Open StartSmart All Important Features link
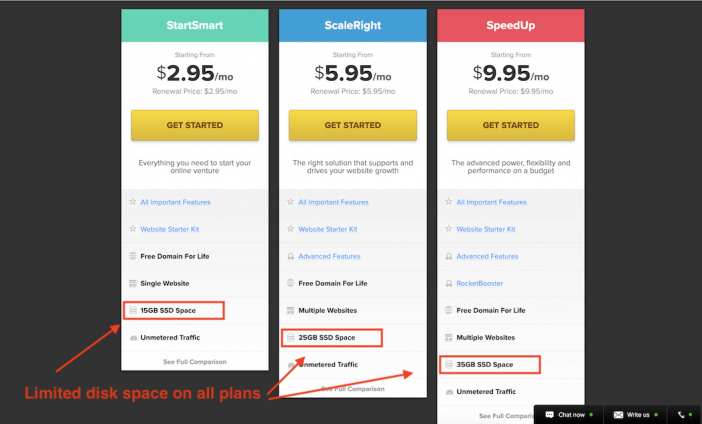Image resolution: width=702 pixels, height=424 pixels. [175, 202]
